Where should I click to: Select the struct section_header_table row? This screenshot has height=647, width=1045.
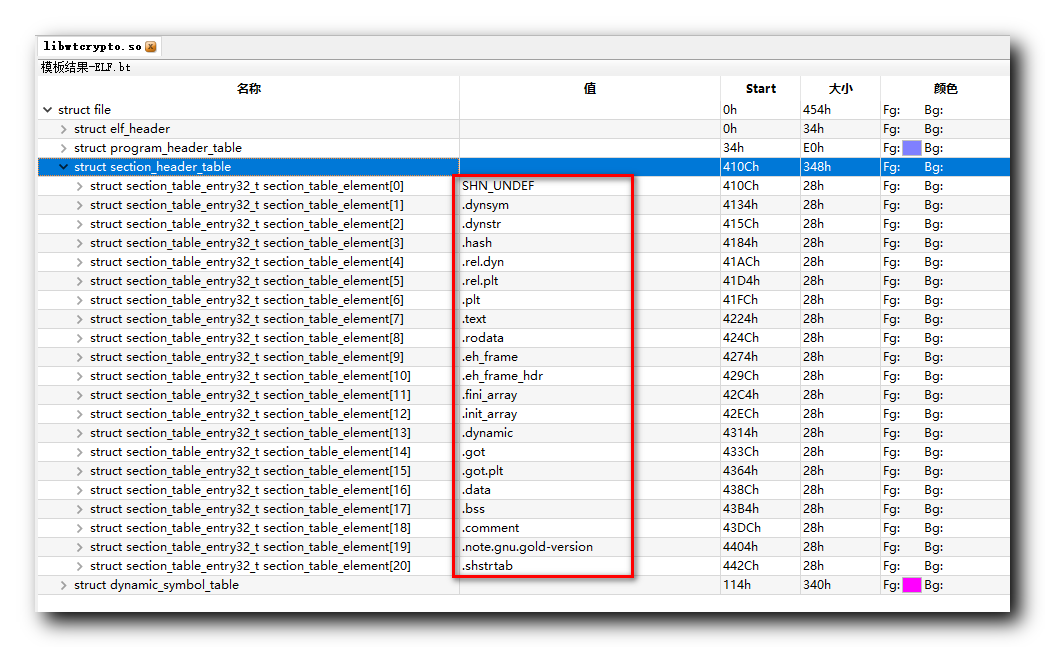tap(524, 167)
